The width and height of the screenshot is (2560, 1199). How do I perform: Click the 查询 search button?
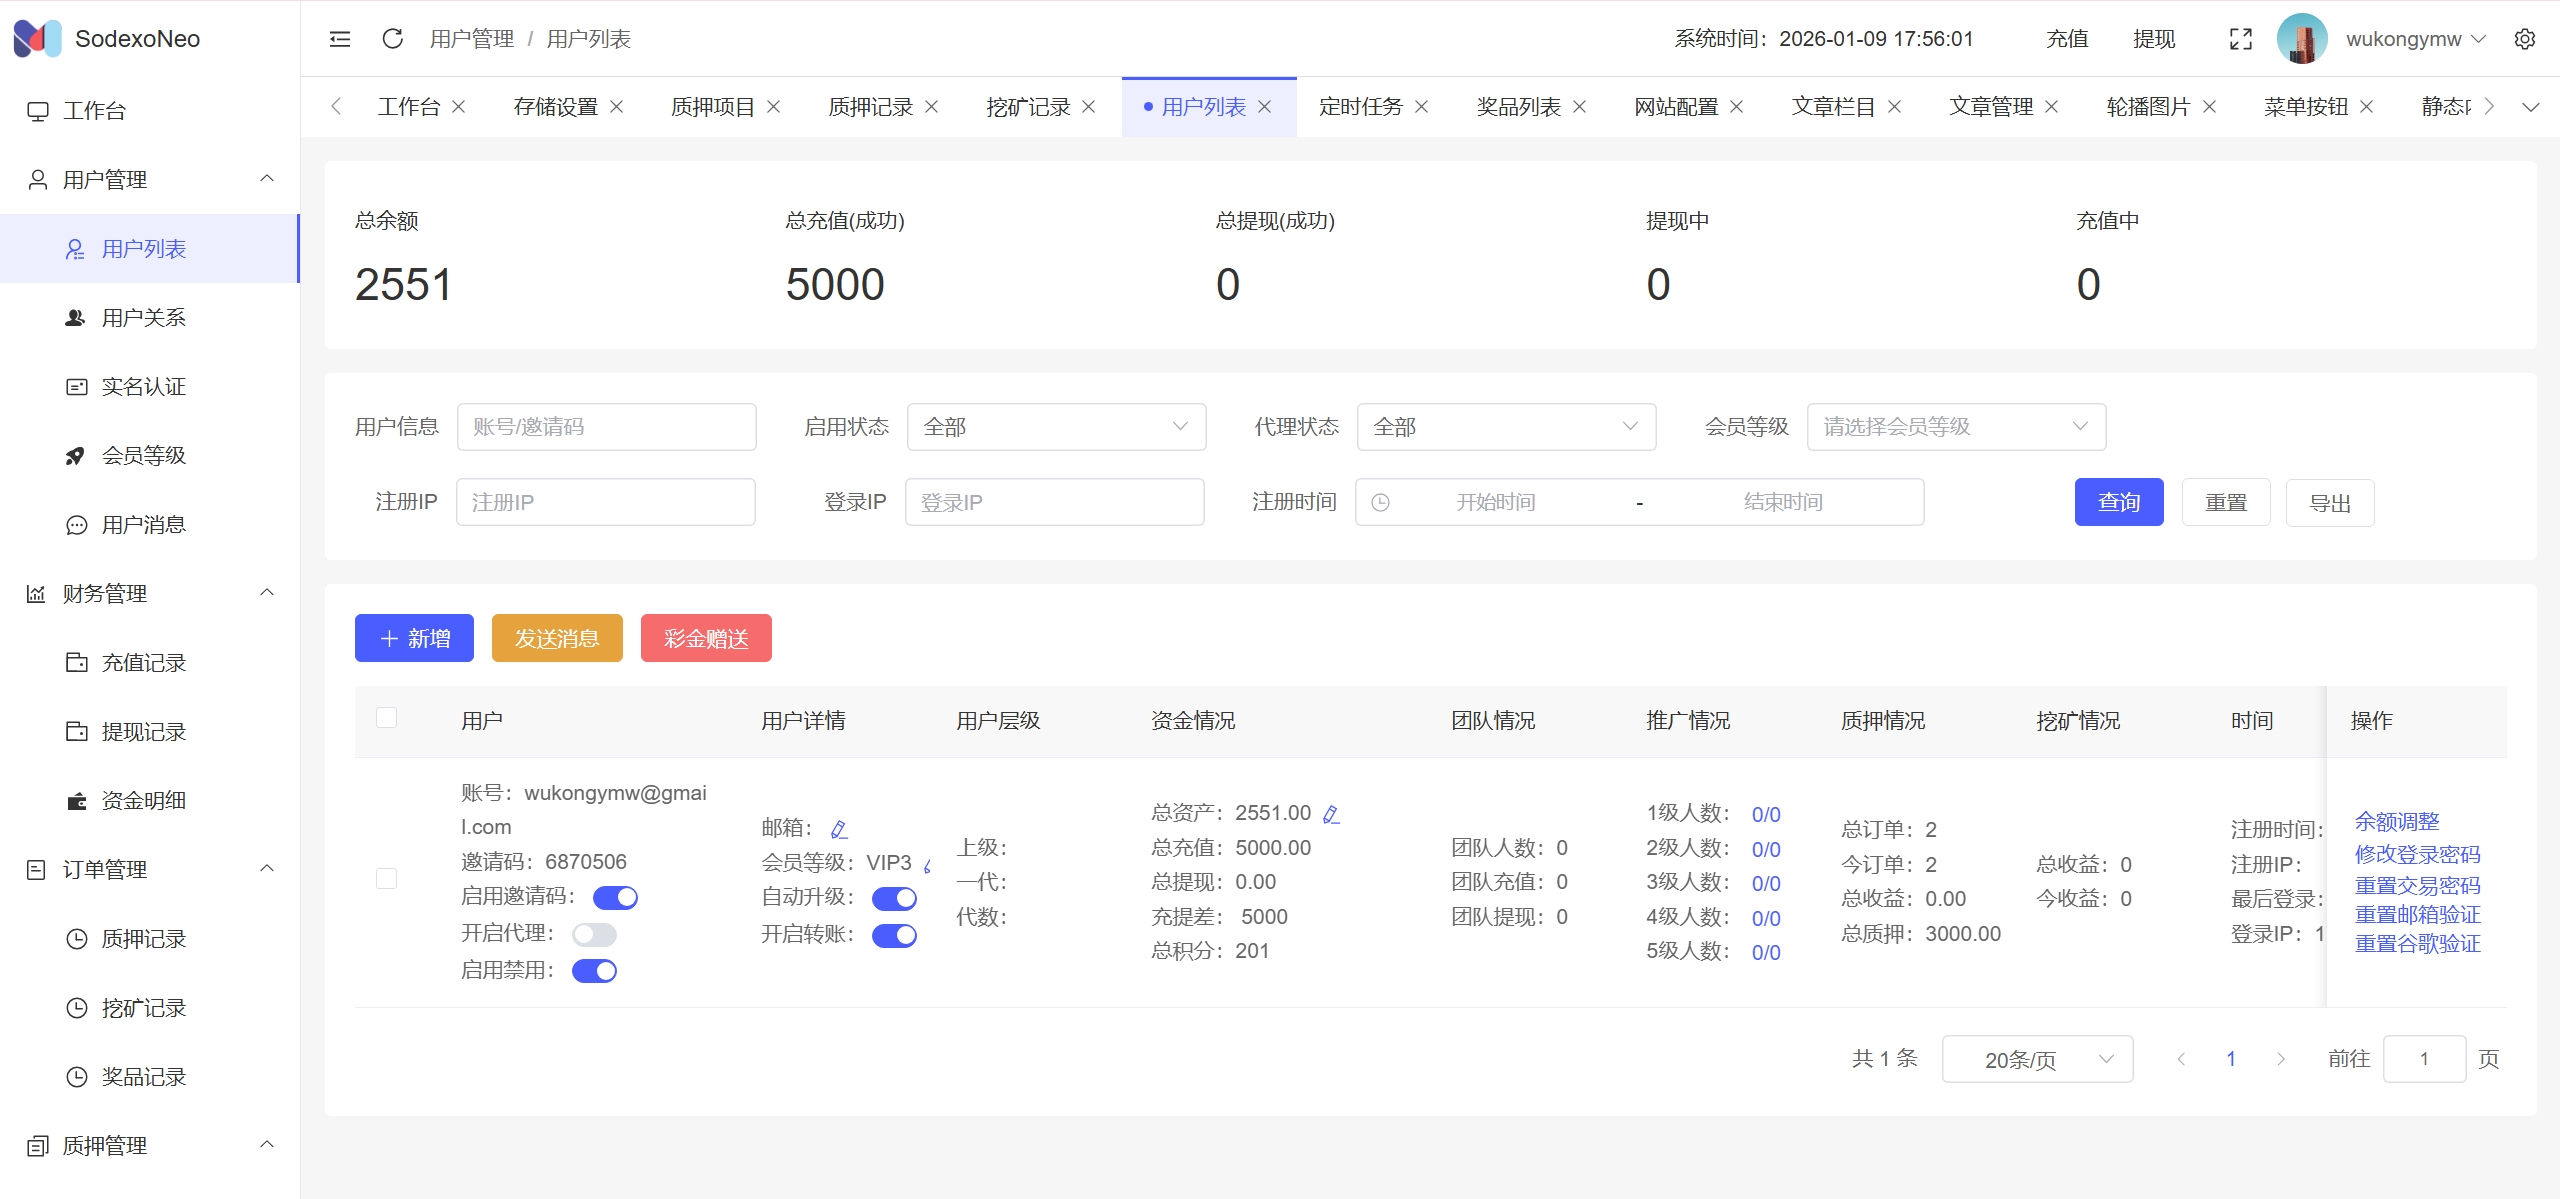pyautogui.click(x=2118, y=502)
